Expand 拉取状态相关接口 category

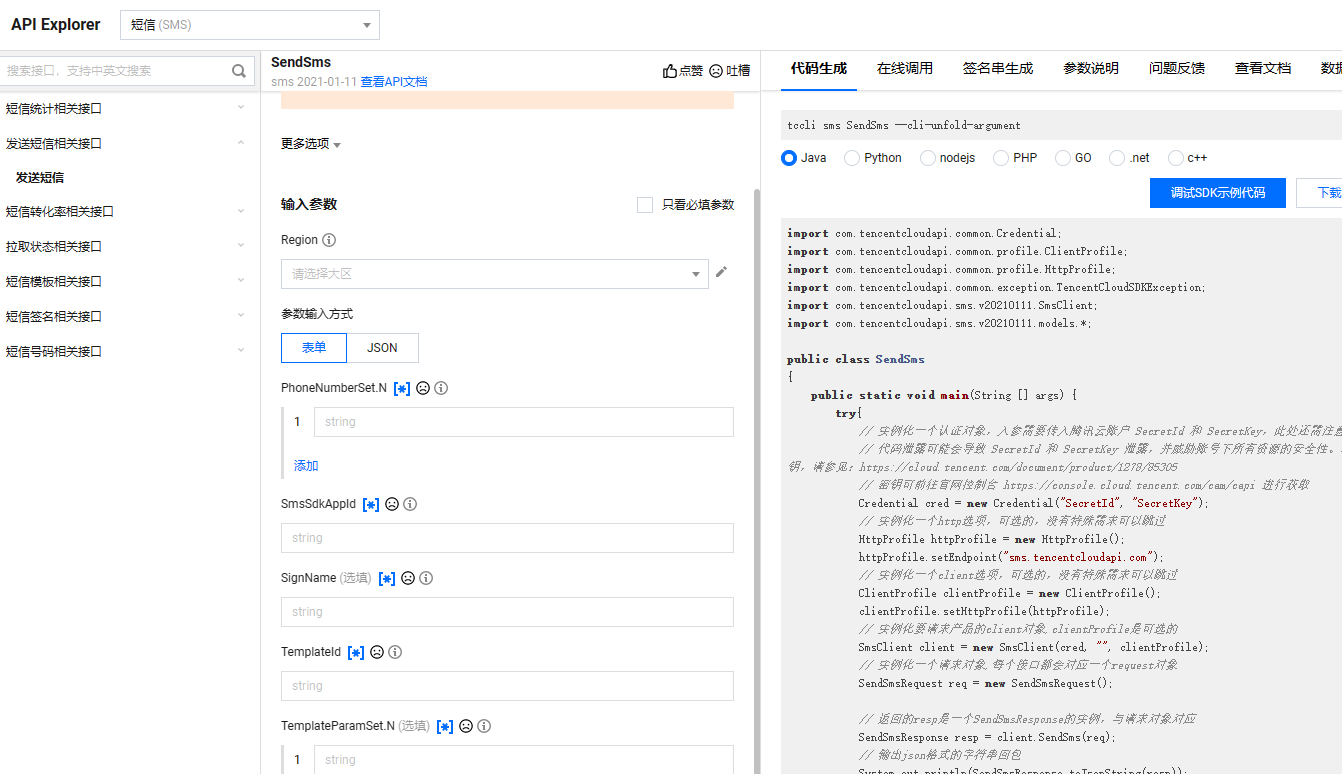(x=125, y=247)
